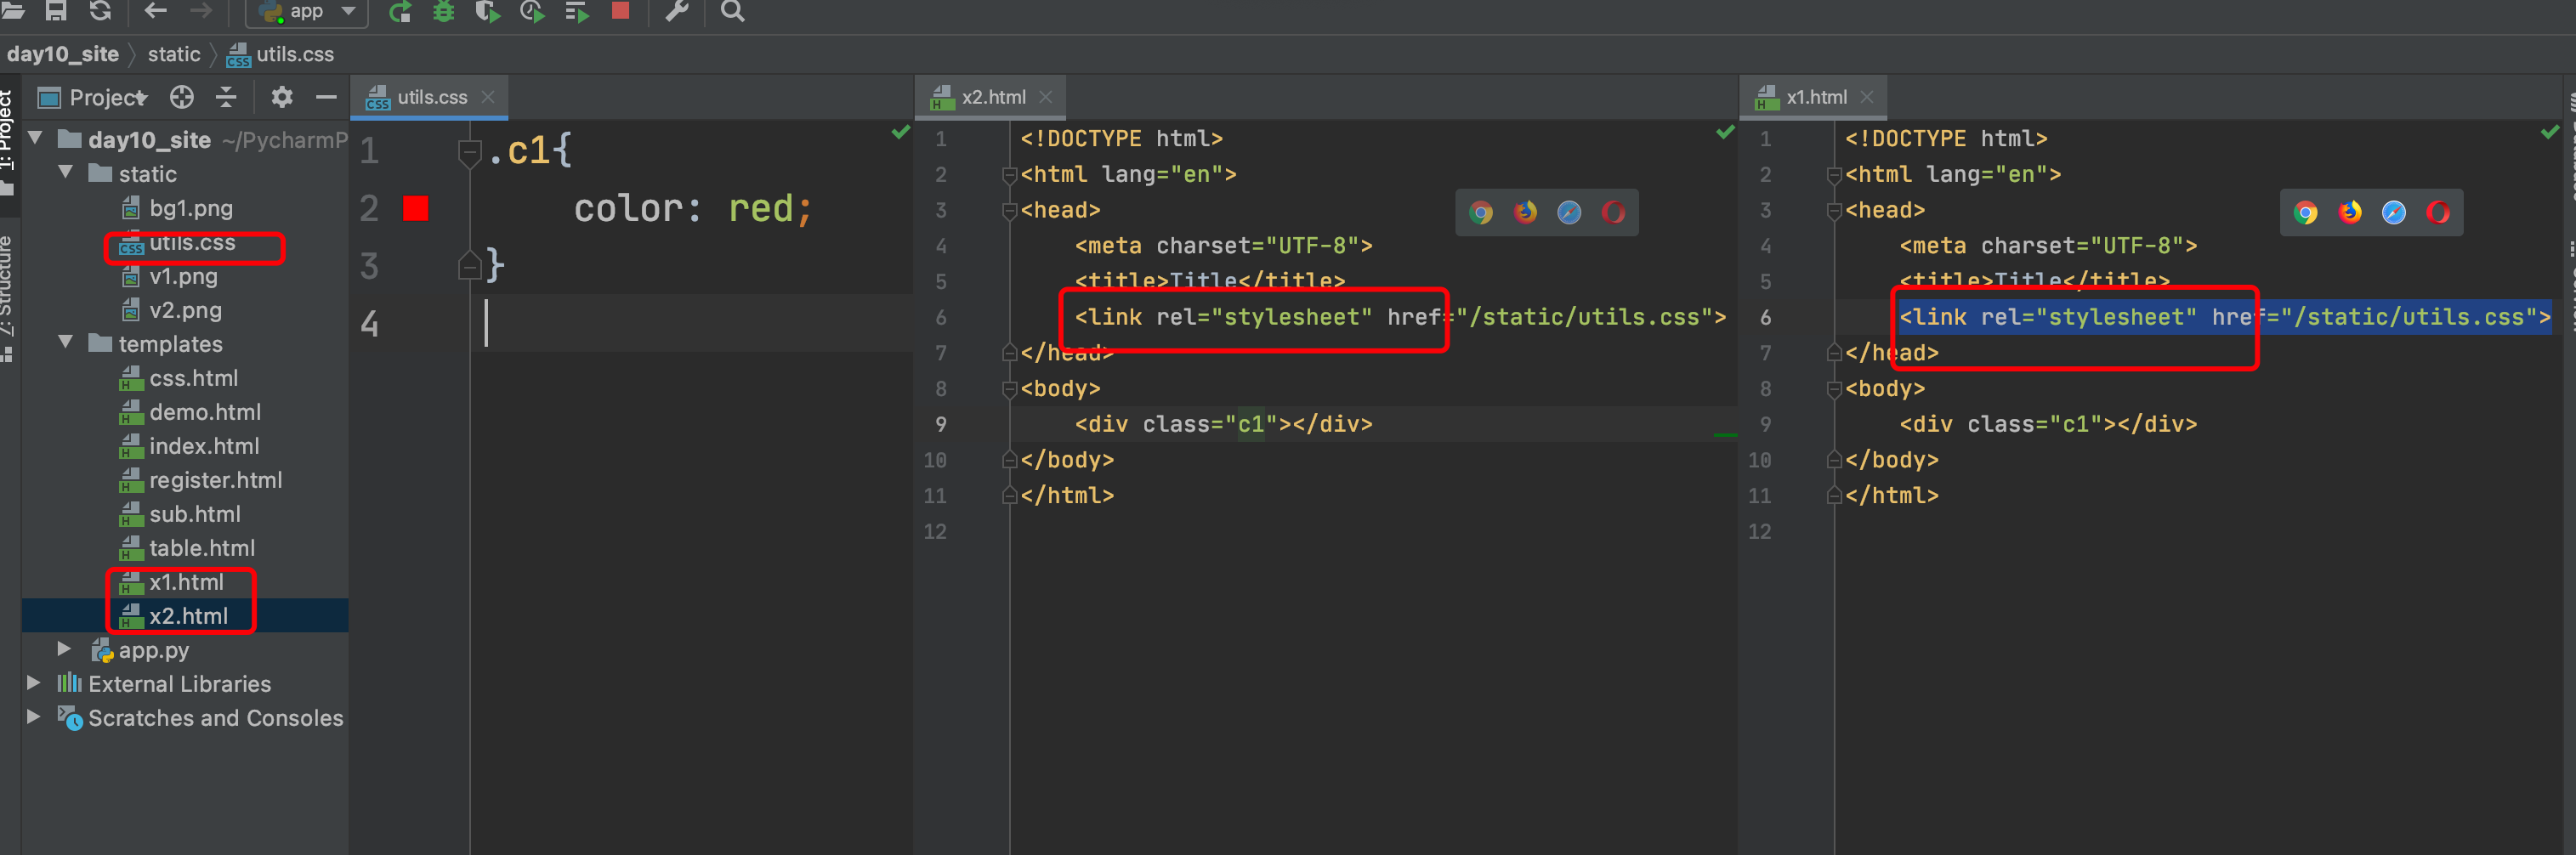2576x855 pixels.
Task: Click the red color swatch in utils.css gutter
Action: click(x=416, y=208)
